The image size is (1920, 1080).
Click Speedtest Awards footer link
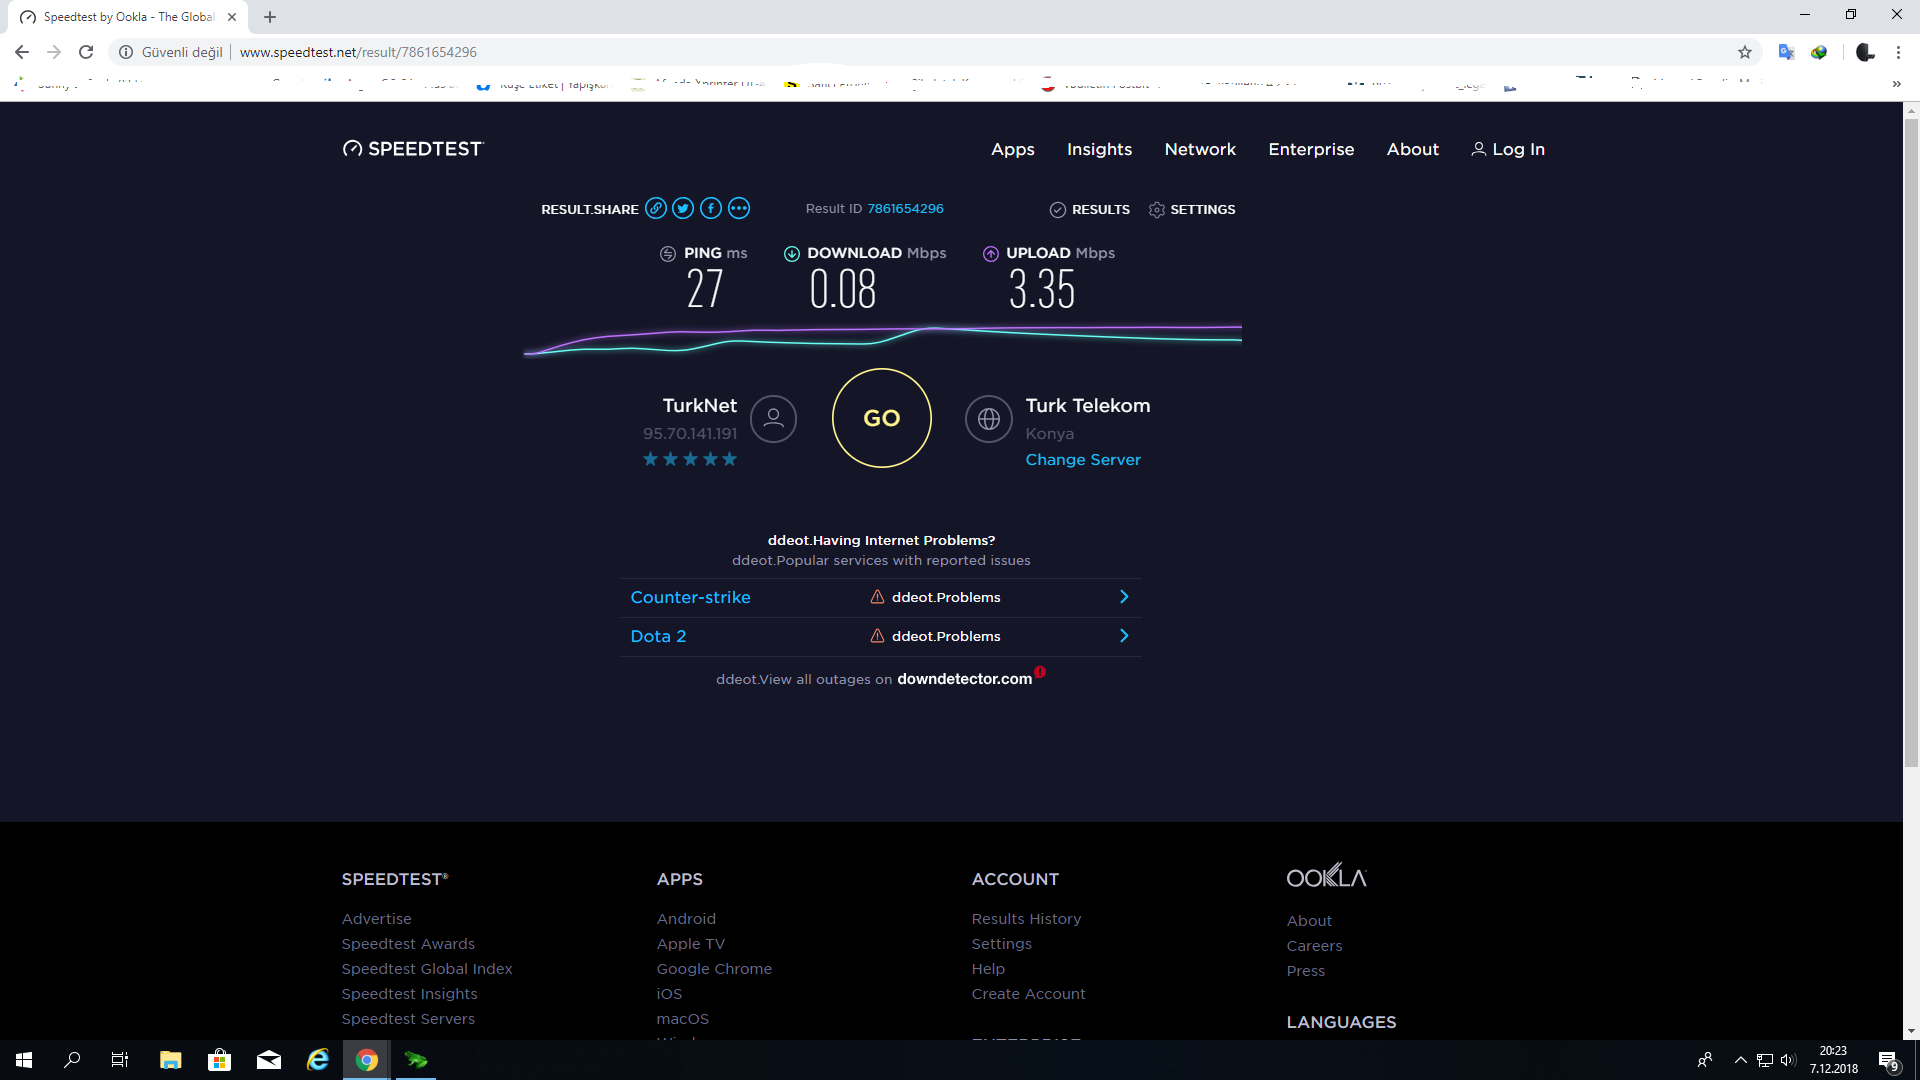tap(408, 944)
